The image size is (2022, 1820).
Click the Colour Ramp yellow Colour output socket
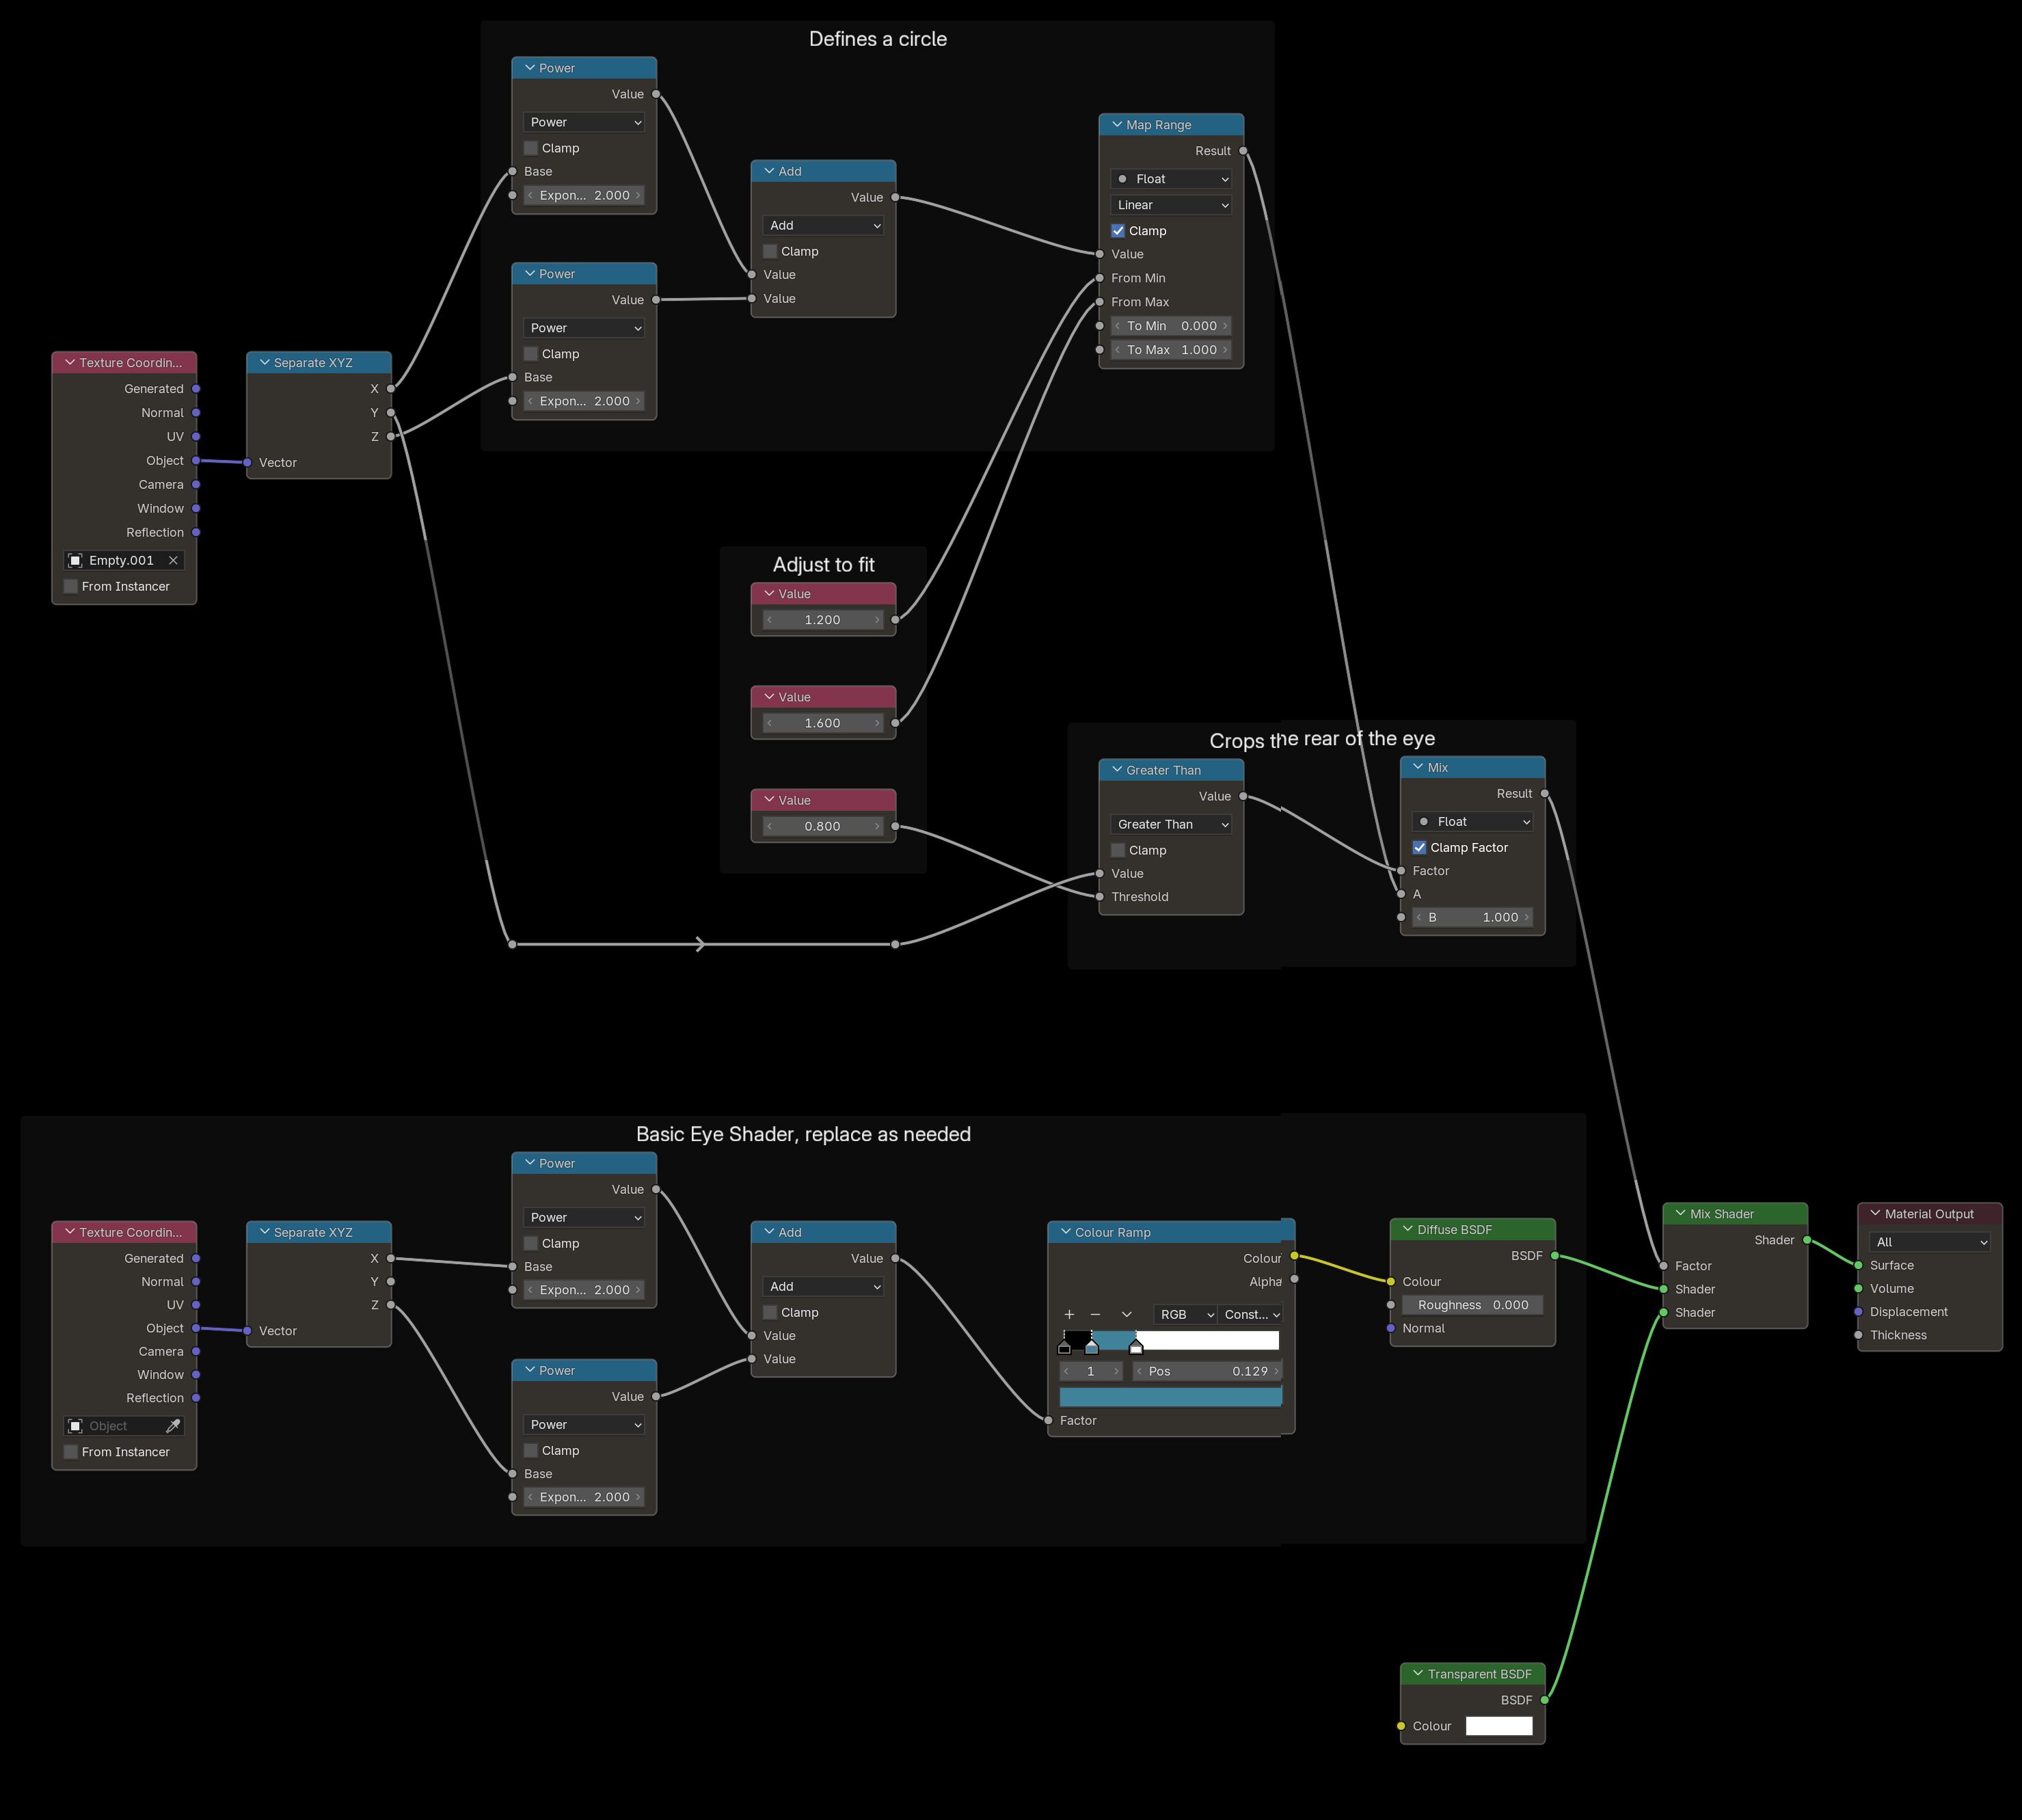[1294, 1256]
